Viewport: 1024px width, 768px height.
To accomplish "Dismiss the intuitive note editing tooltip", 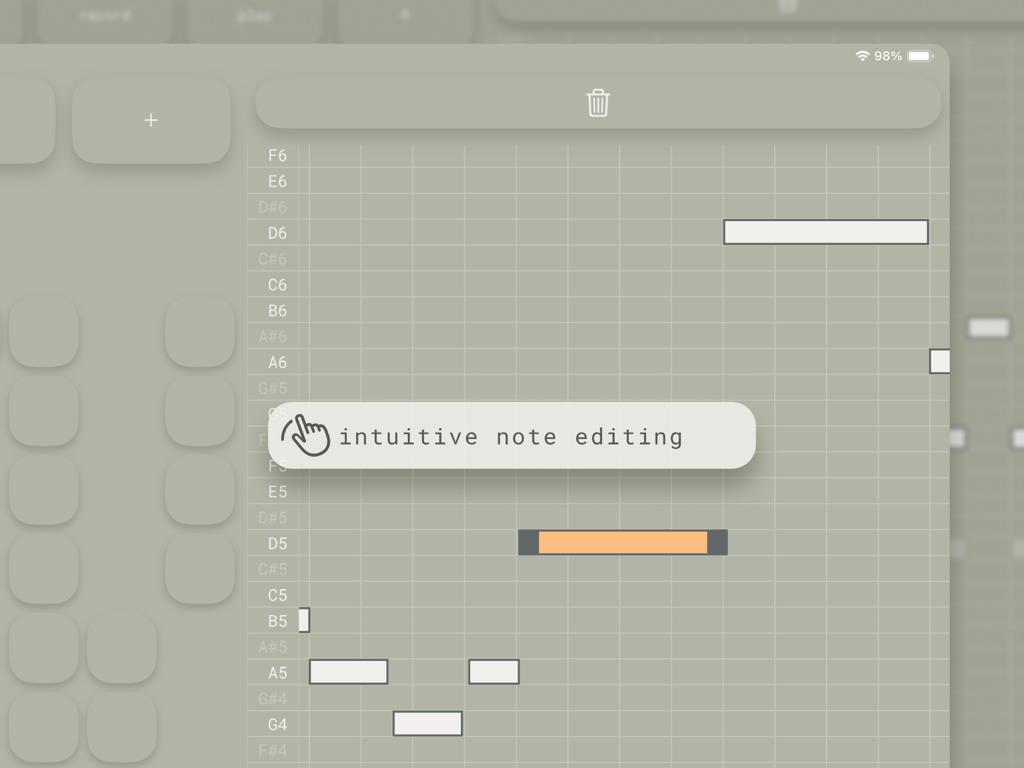I will (511, 436).
